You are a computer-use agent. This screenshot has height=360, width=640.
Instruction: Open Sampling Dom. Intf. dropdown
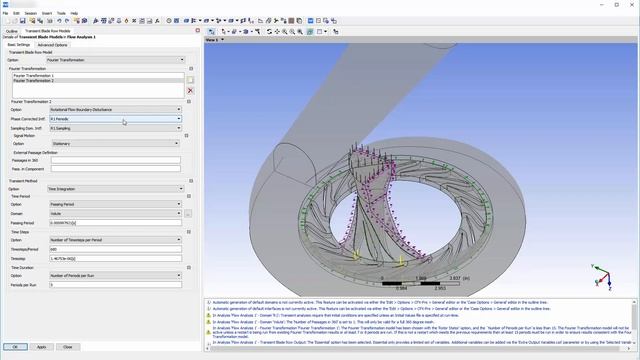[x=116, y=128]
